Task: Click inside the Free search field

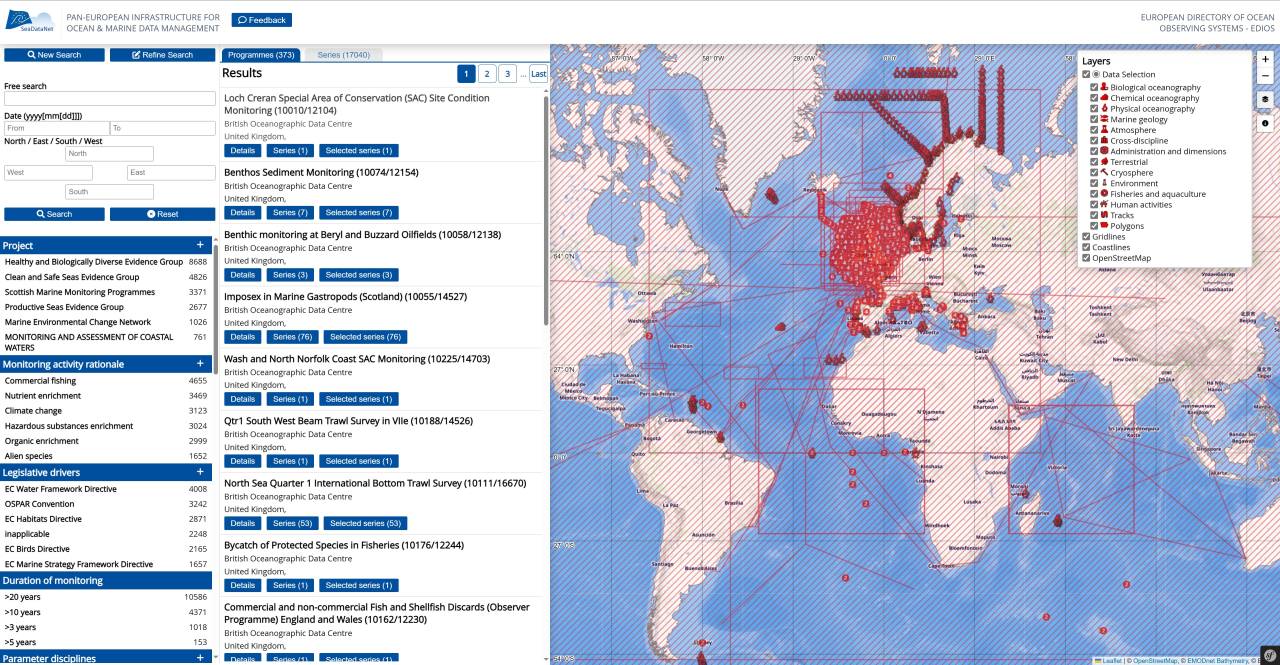Action: (x=109, y=98)
